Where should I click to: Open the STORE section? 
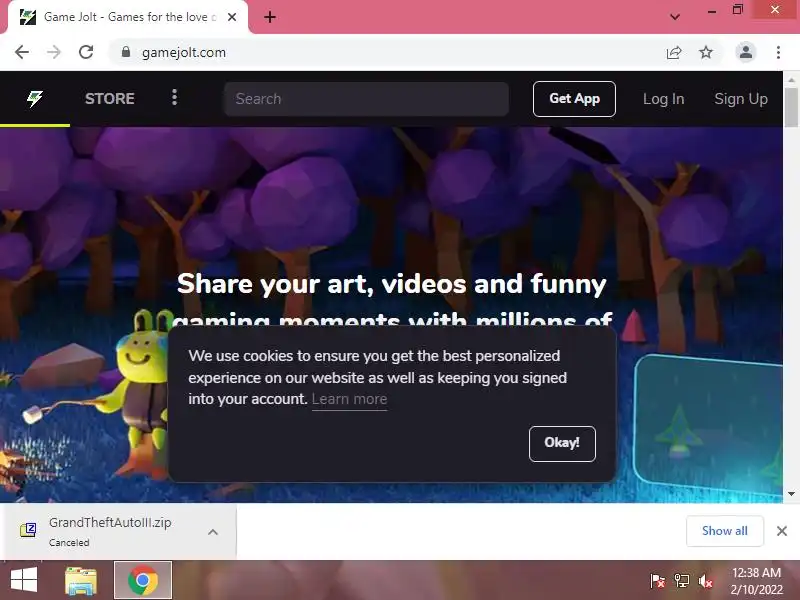click(110, 98)
